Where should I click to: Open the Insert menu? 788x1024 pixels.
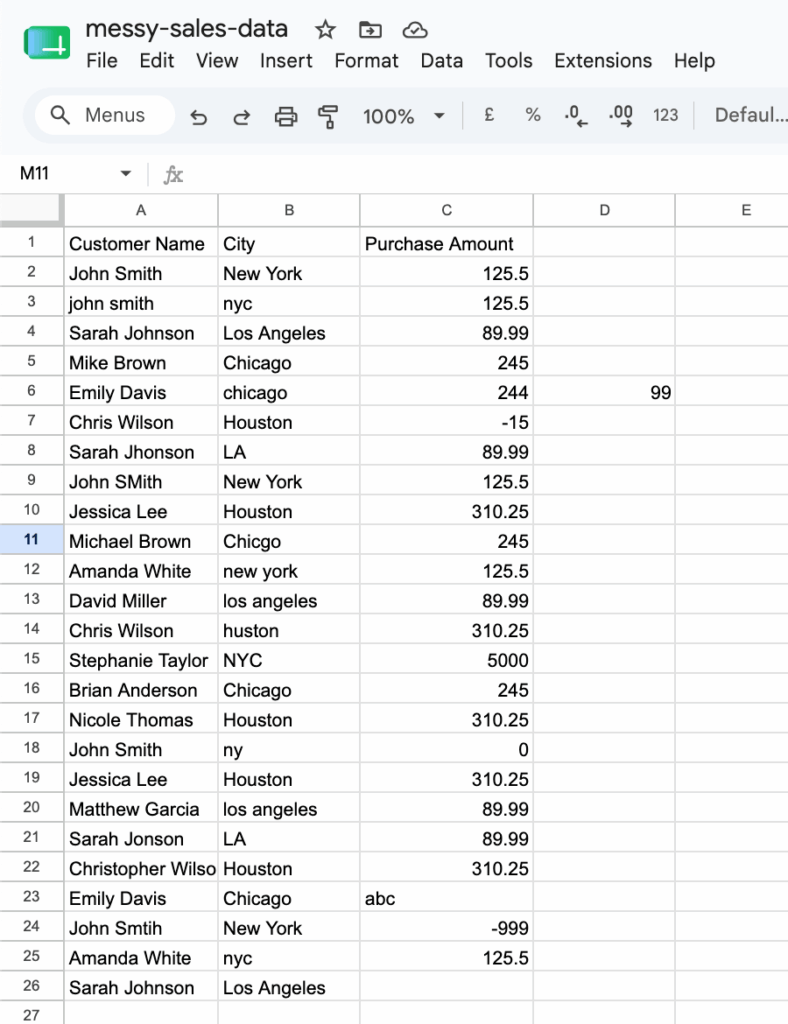point(286,61)
